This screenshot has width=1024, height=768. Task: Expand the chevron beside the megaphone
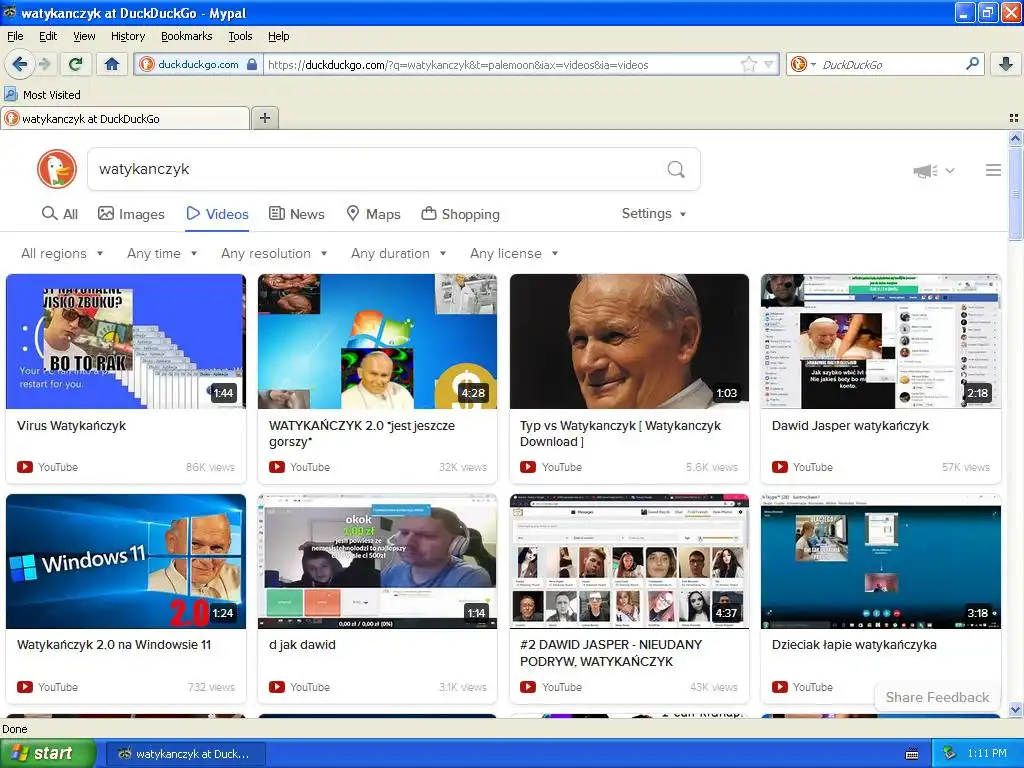(950, 170)
